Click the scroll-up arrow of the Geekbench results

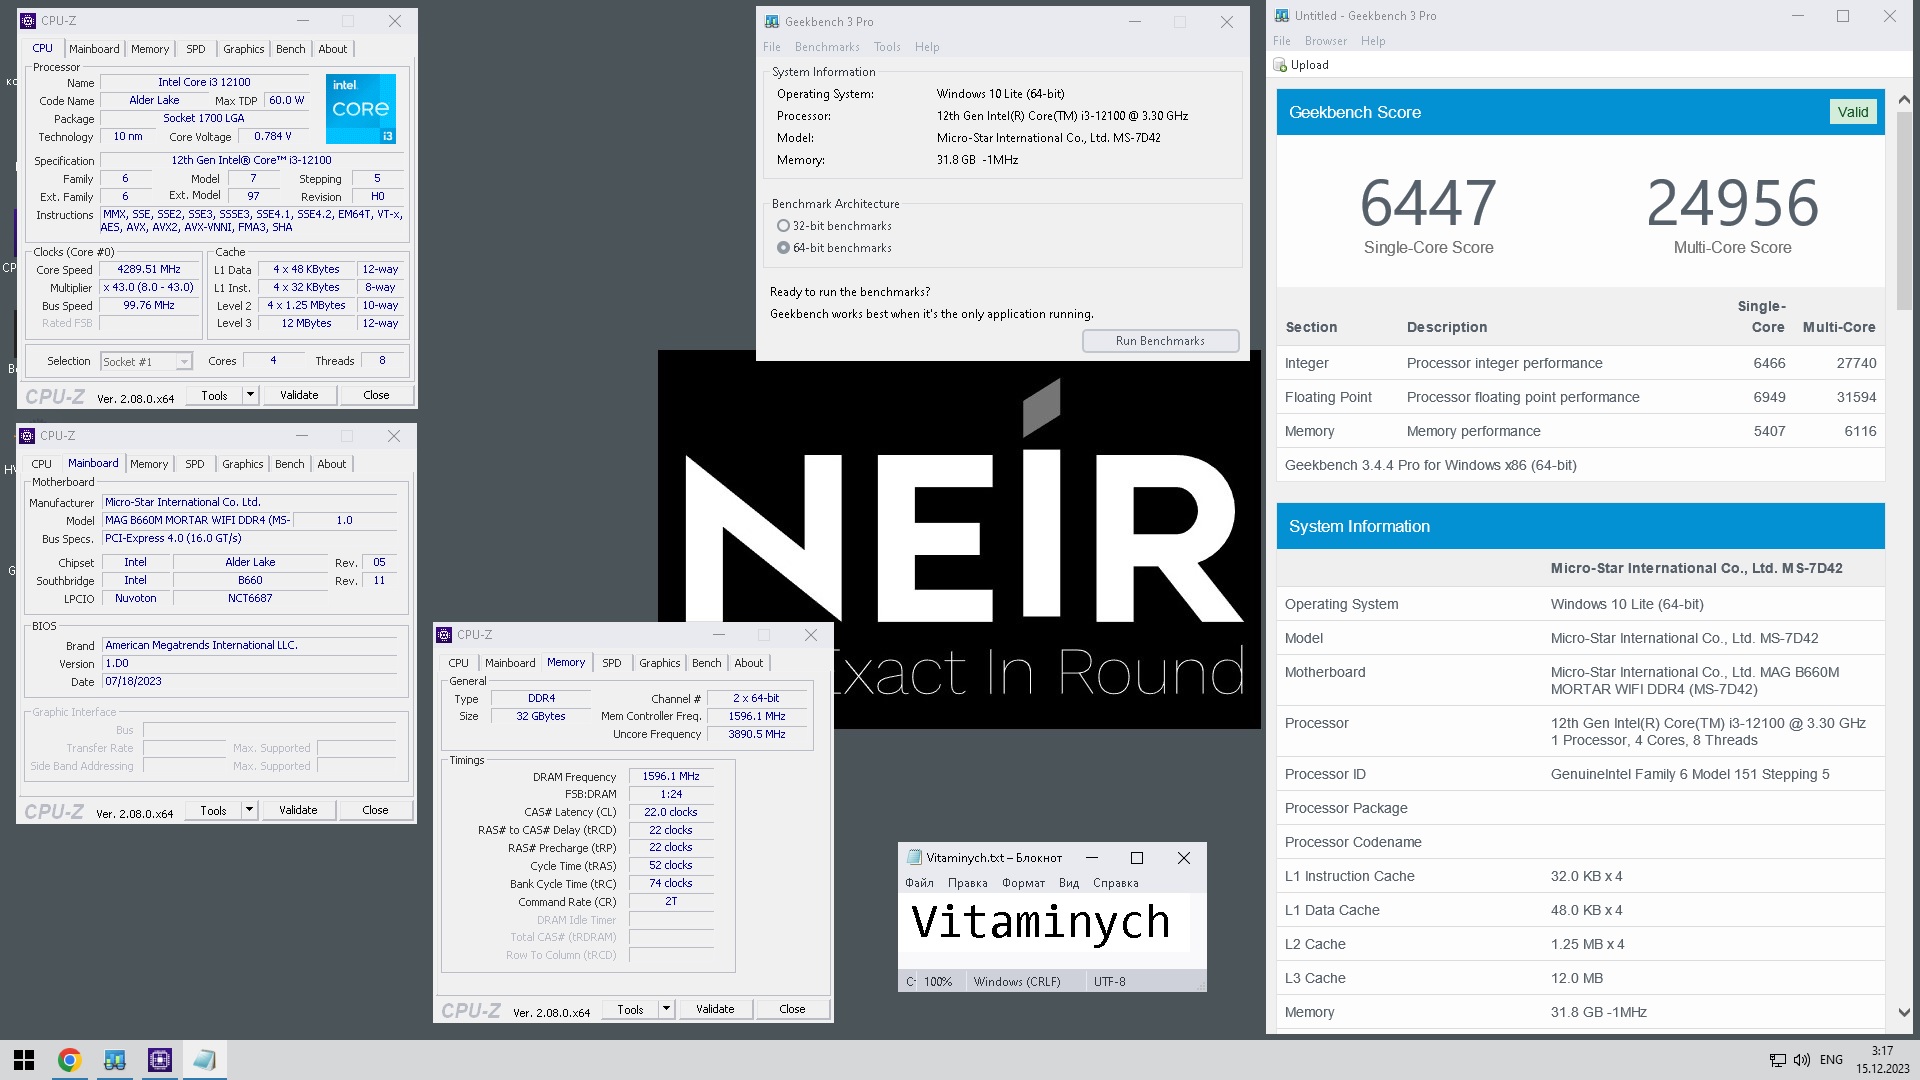coord(1903,99)
